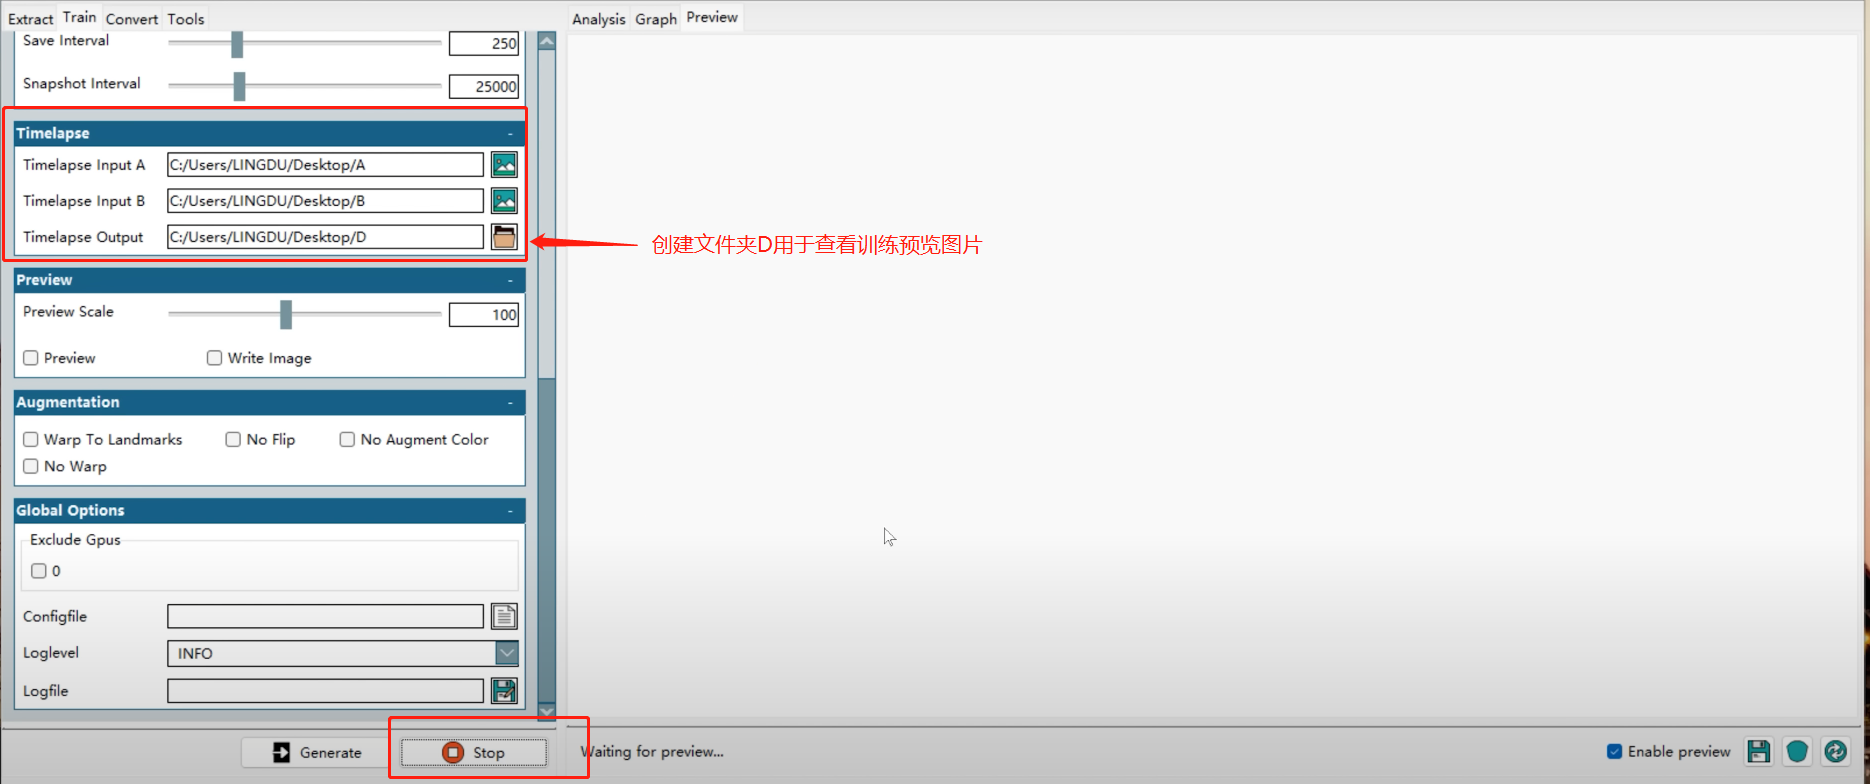
Task: Click the Preview Scale slider handle
Action: [x=286, y=314]
